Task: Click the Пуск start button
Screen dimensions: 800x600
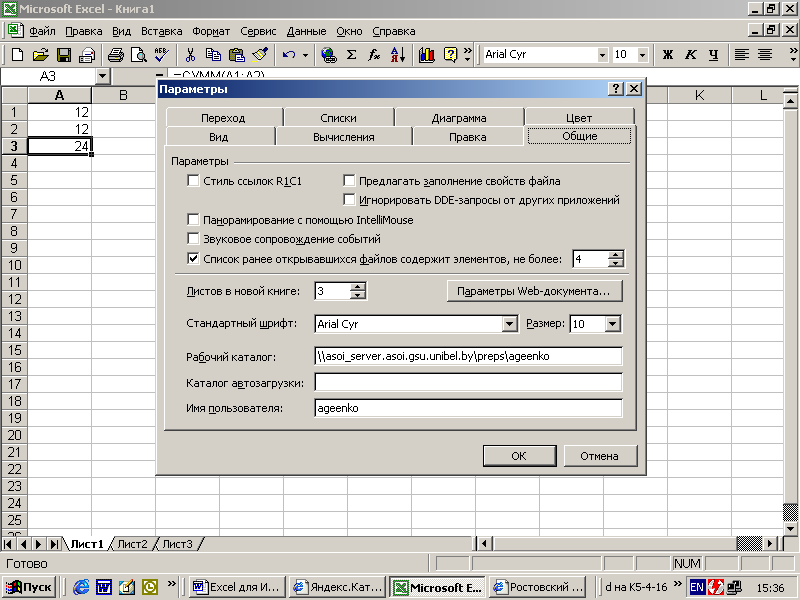Action: coord(30,587)
